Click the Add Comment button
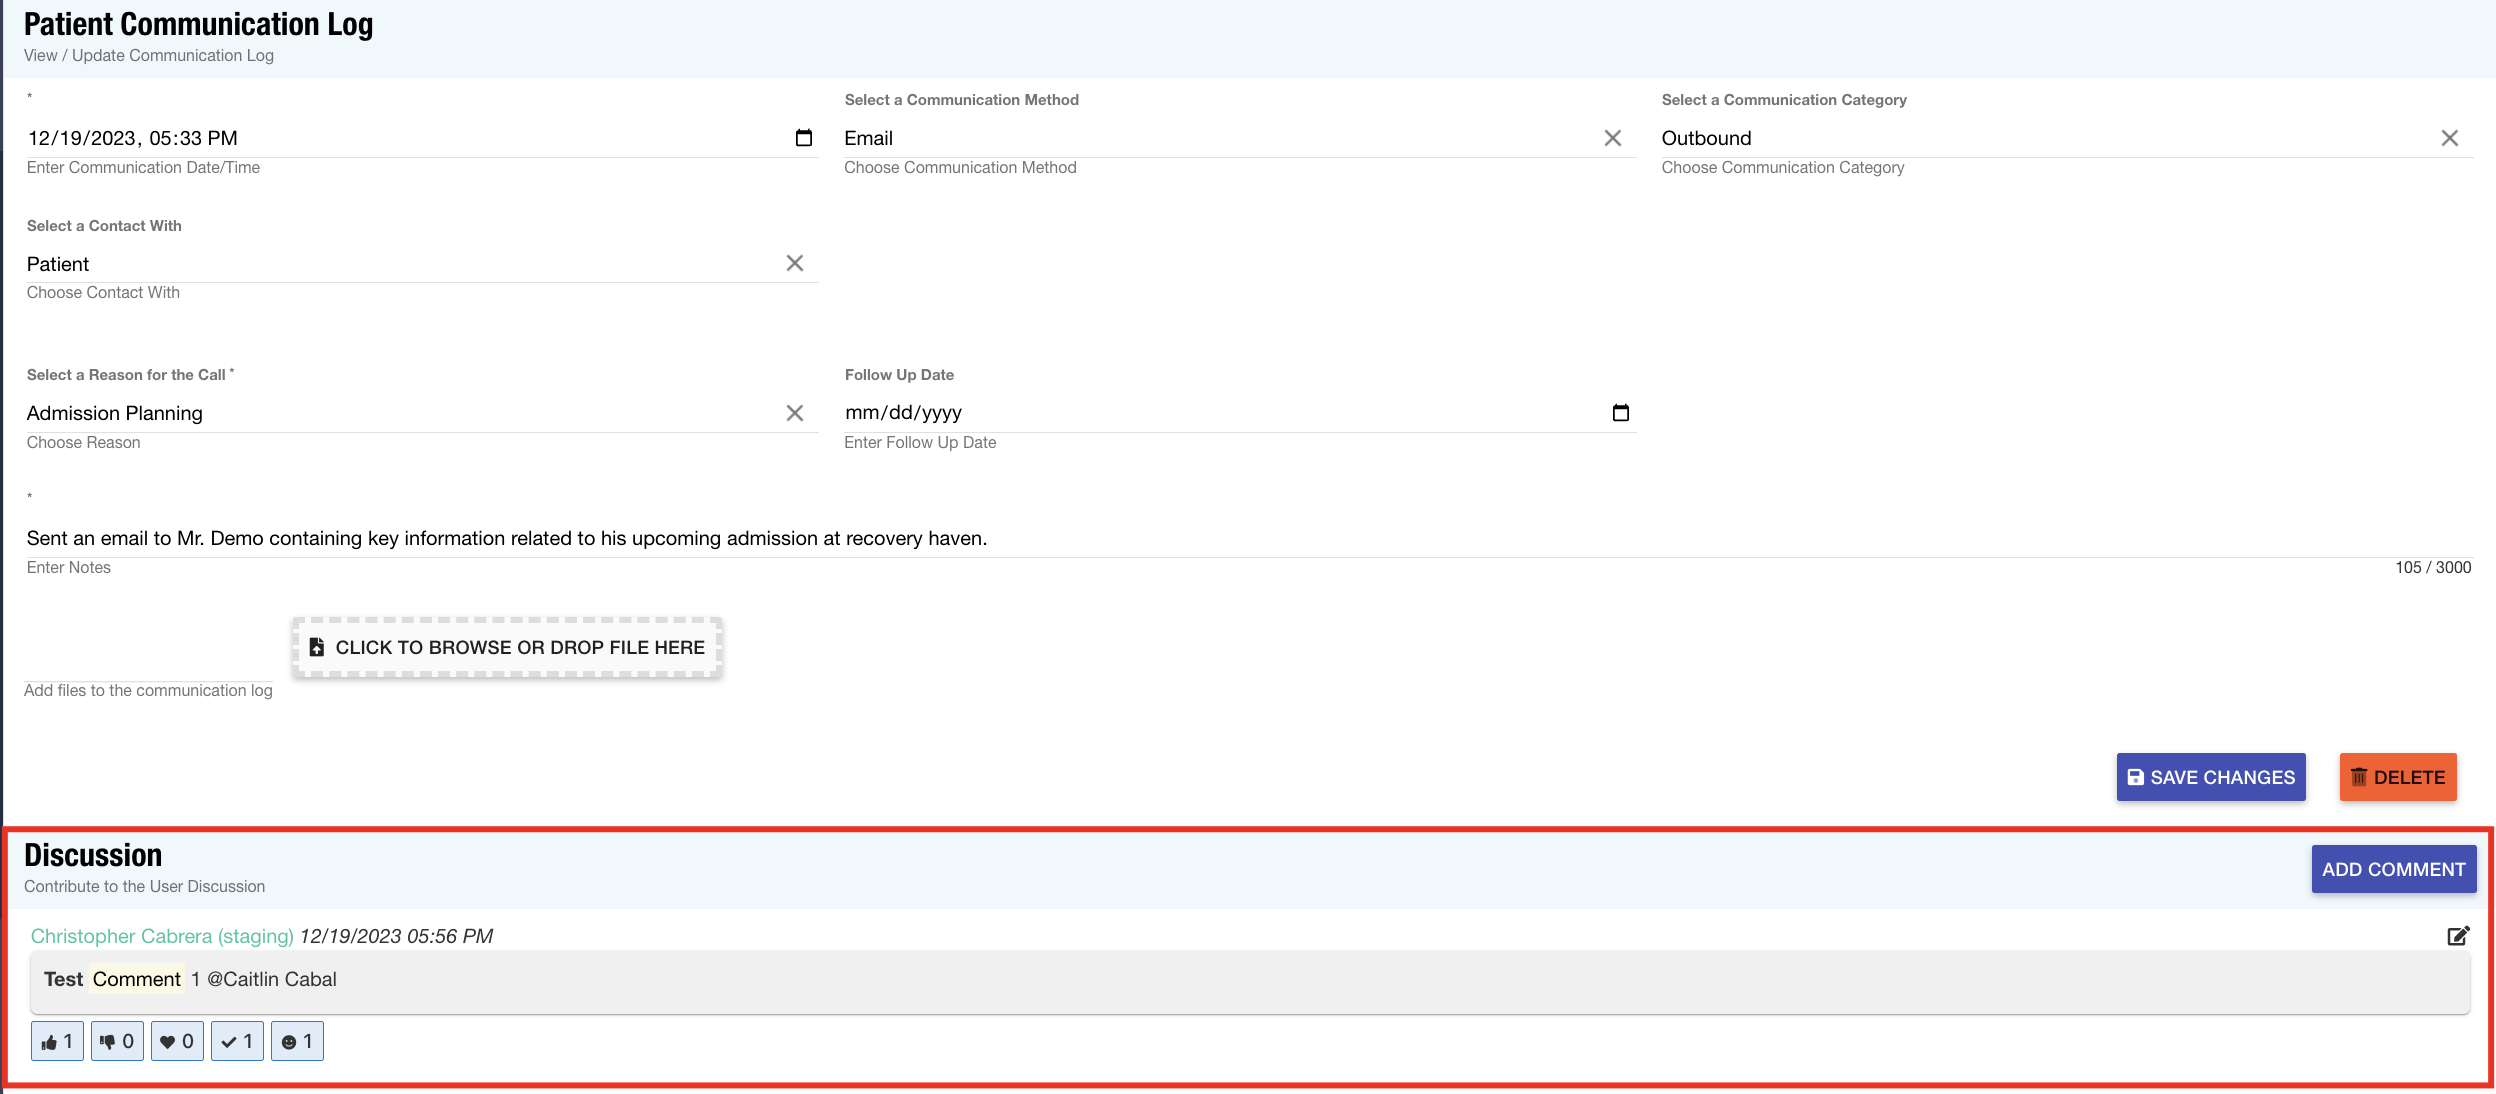The width and height of the screenshot is (2496, 1094). pyautogui.click(x=2393, y=869)
